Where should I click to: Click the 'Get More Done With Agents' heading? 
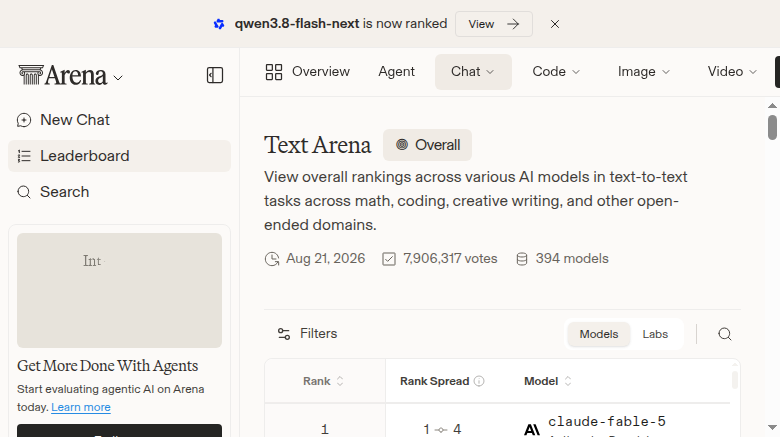(107, 366)
